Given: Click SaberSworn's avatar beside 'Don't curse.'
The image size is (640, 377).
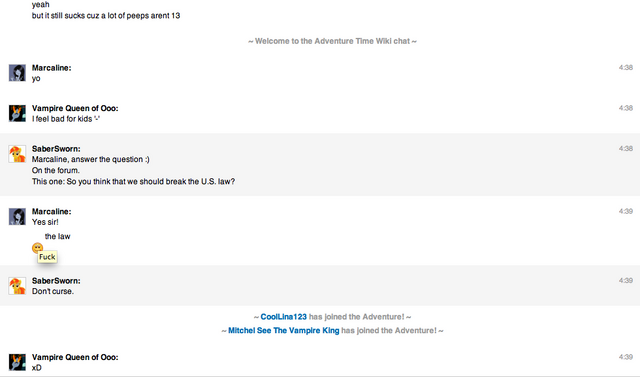Looking at the screenshot, I should tap(17, 286).
